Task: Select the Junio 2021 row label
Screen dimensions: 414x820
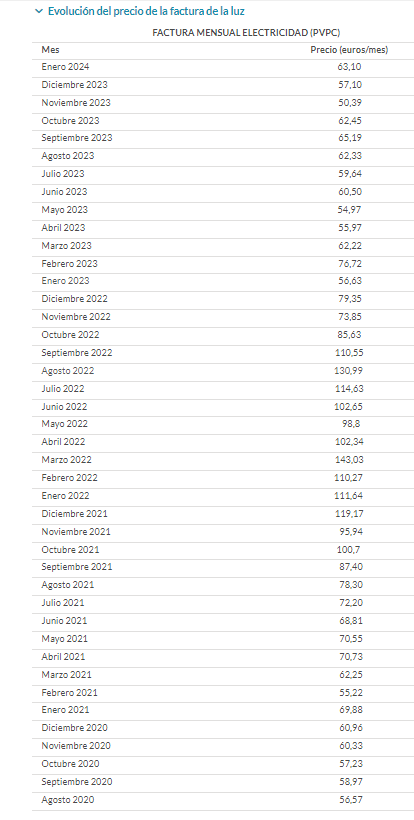Action: pyautogui.click(x=64, y=621)
